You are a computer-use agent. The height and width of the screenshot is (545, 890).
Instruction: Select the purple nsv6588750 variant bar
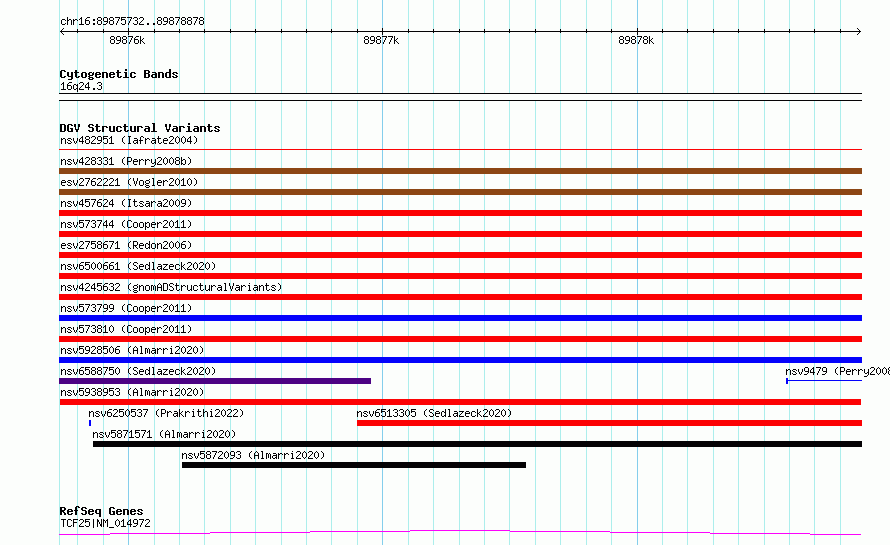coord(215,381)
